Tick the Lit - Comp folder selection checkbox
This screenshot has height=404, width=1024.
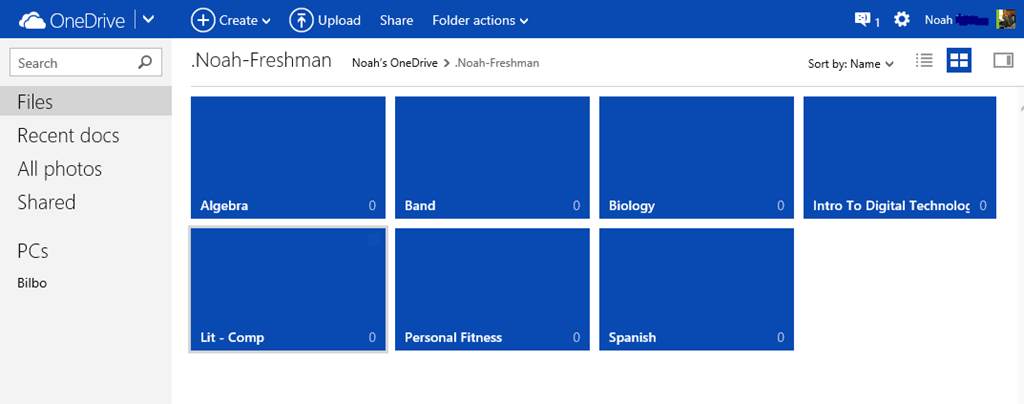(375, 239)
